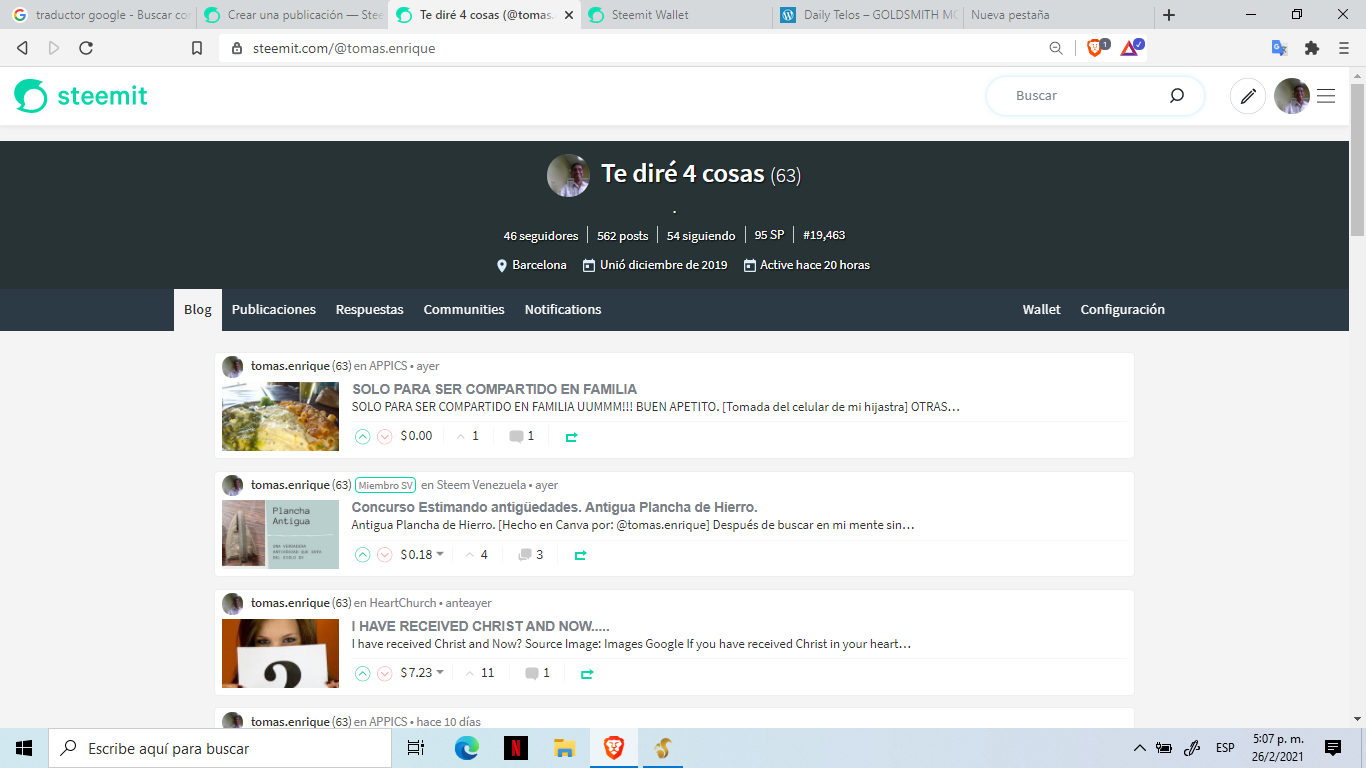Open comments on I HAVE RECEIVED CHRIST post
Screen dimensions: 1366x768
tap(538, 673)
